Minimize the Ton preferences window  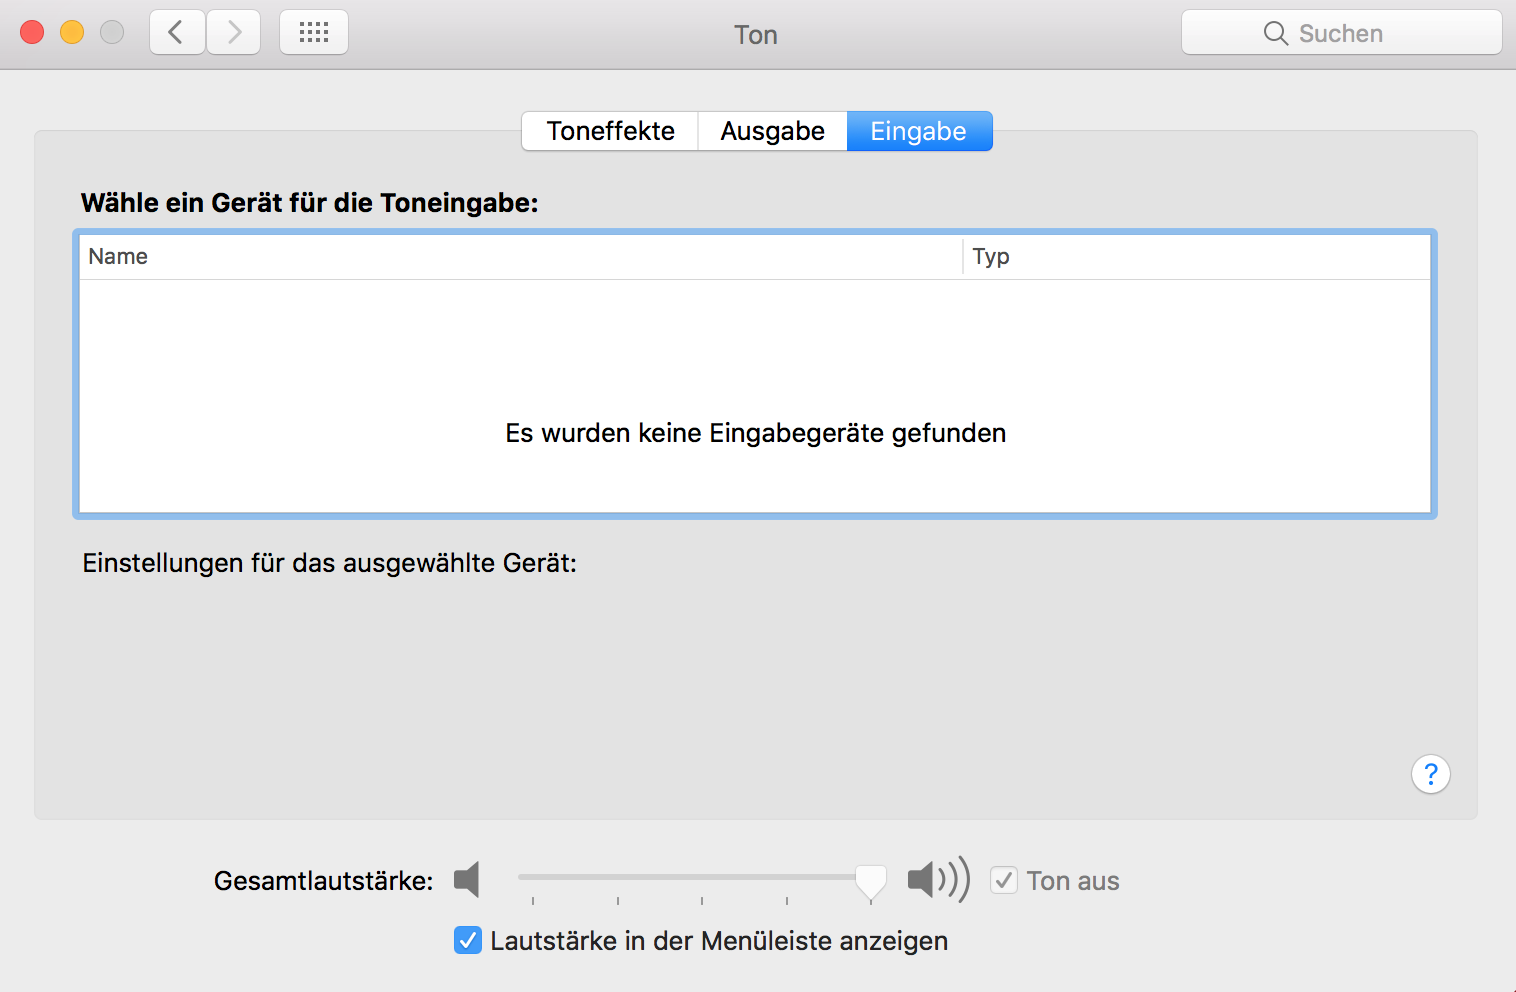pyautogui.click(x=72, y=33)
